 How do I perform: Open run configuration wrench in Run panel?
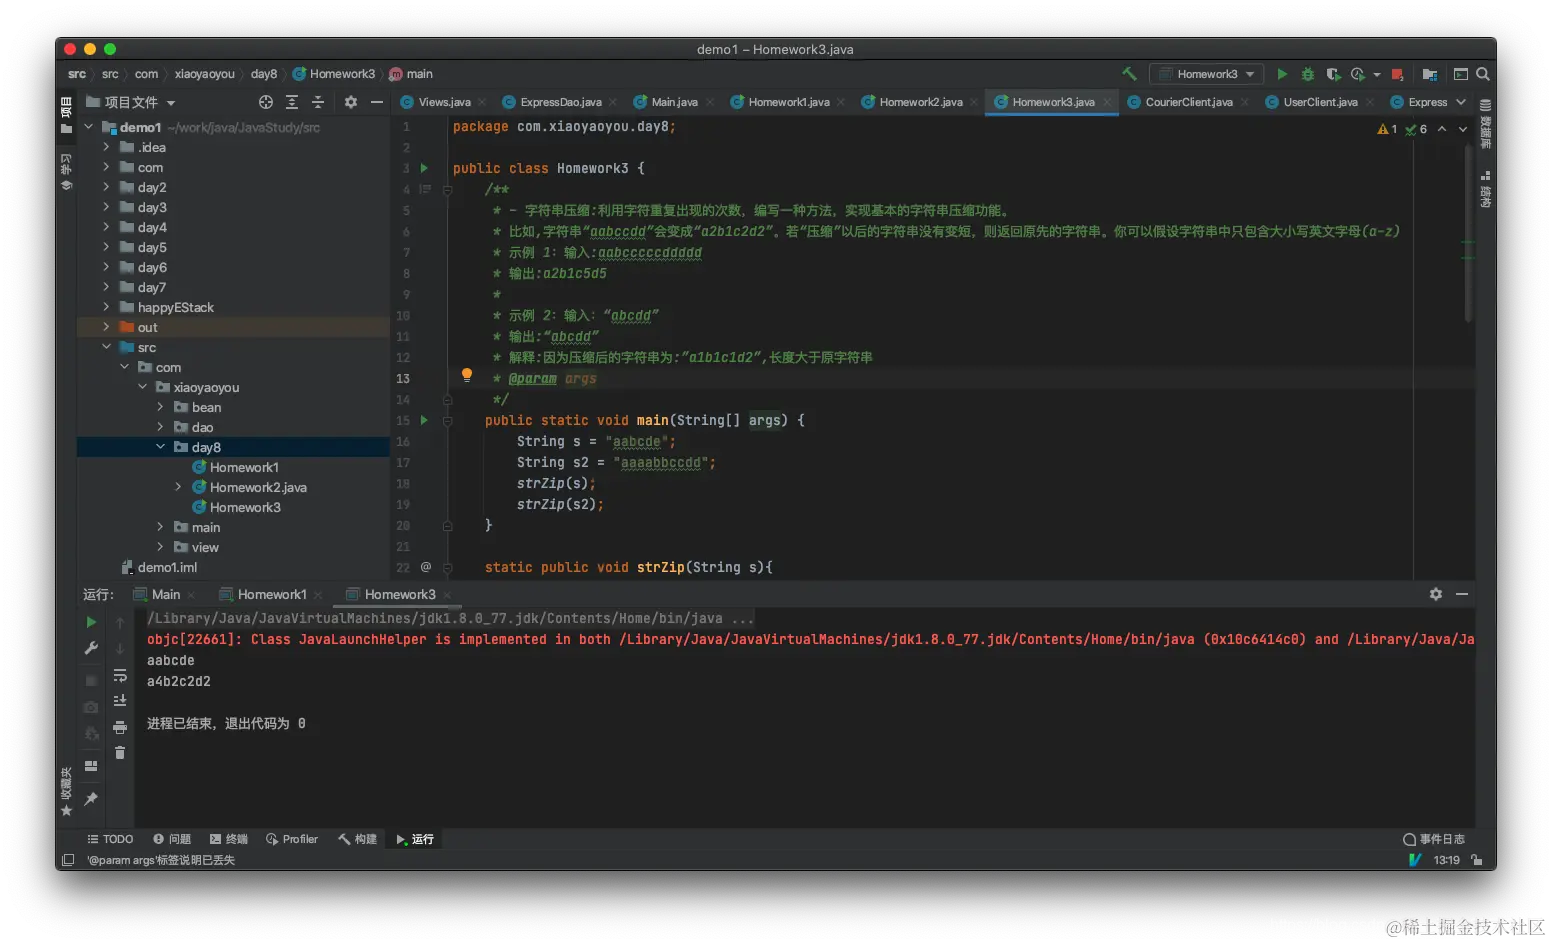click(x=91, y=648)
